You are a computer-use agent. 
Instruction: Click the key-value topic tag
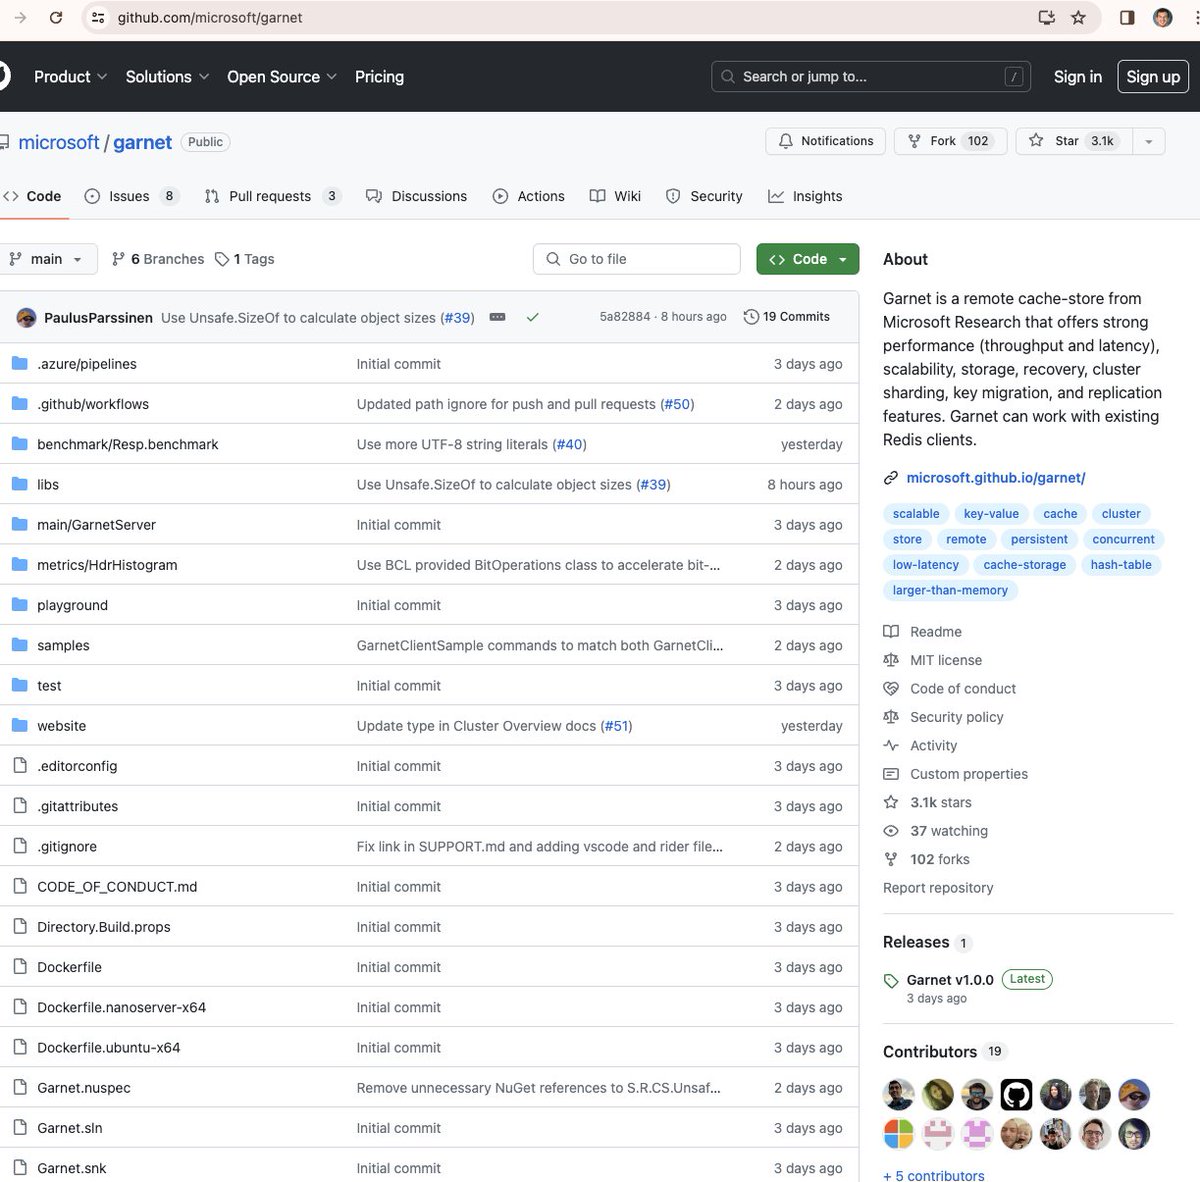pyautogui.click(x=991, y=514)
